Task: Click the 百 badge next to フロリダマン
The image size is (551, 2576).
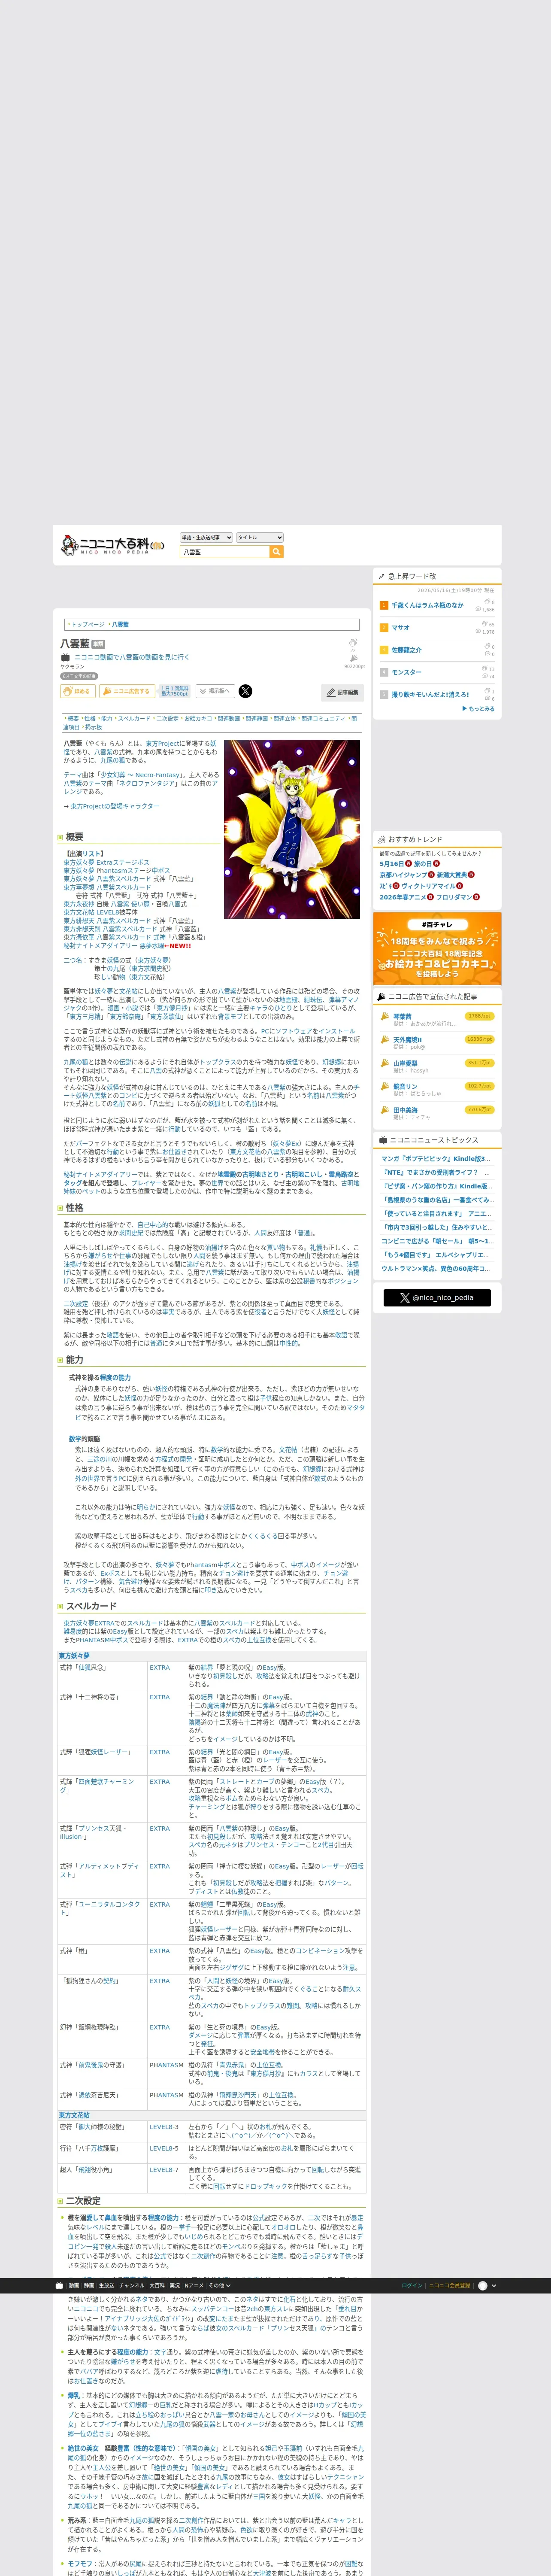Action: [476, 897]
